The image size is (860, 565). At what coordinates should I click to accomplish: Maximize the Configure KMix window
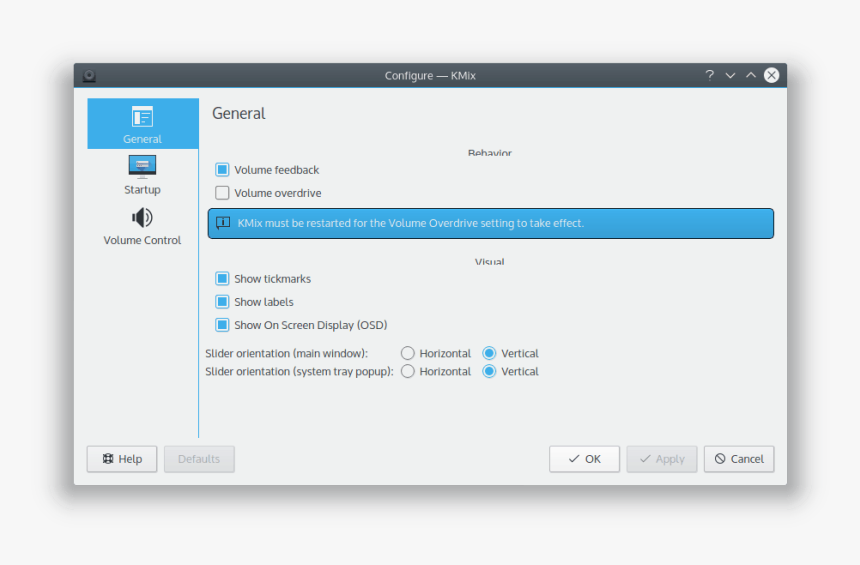[751, 75]
